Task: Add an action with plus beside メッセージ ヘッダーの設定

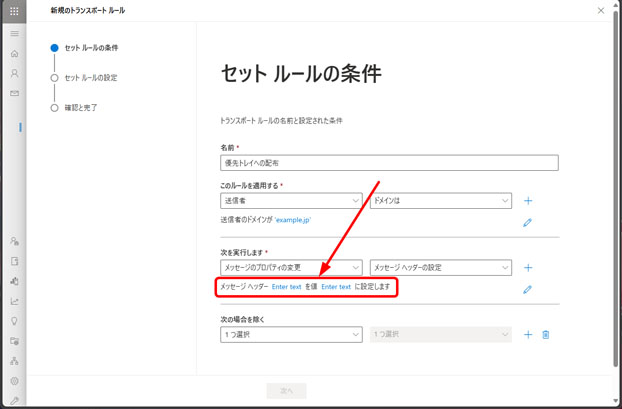Action: [x=528, y=268]
